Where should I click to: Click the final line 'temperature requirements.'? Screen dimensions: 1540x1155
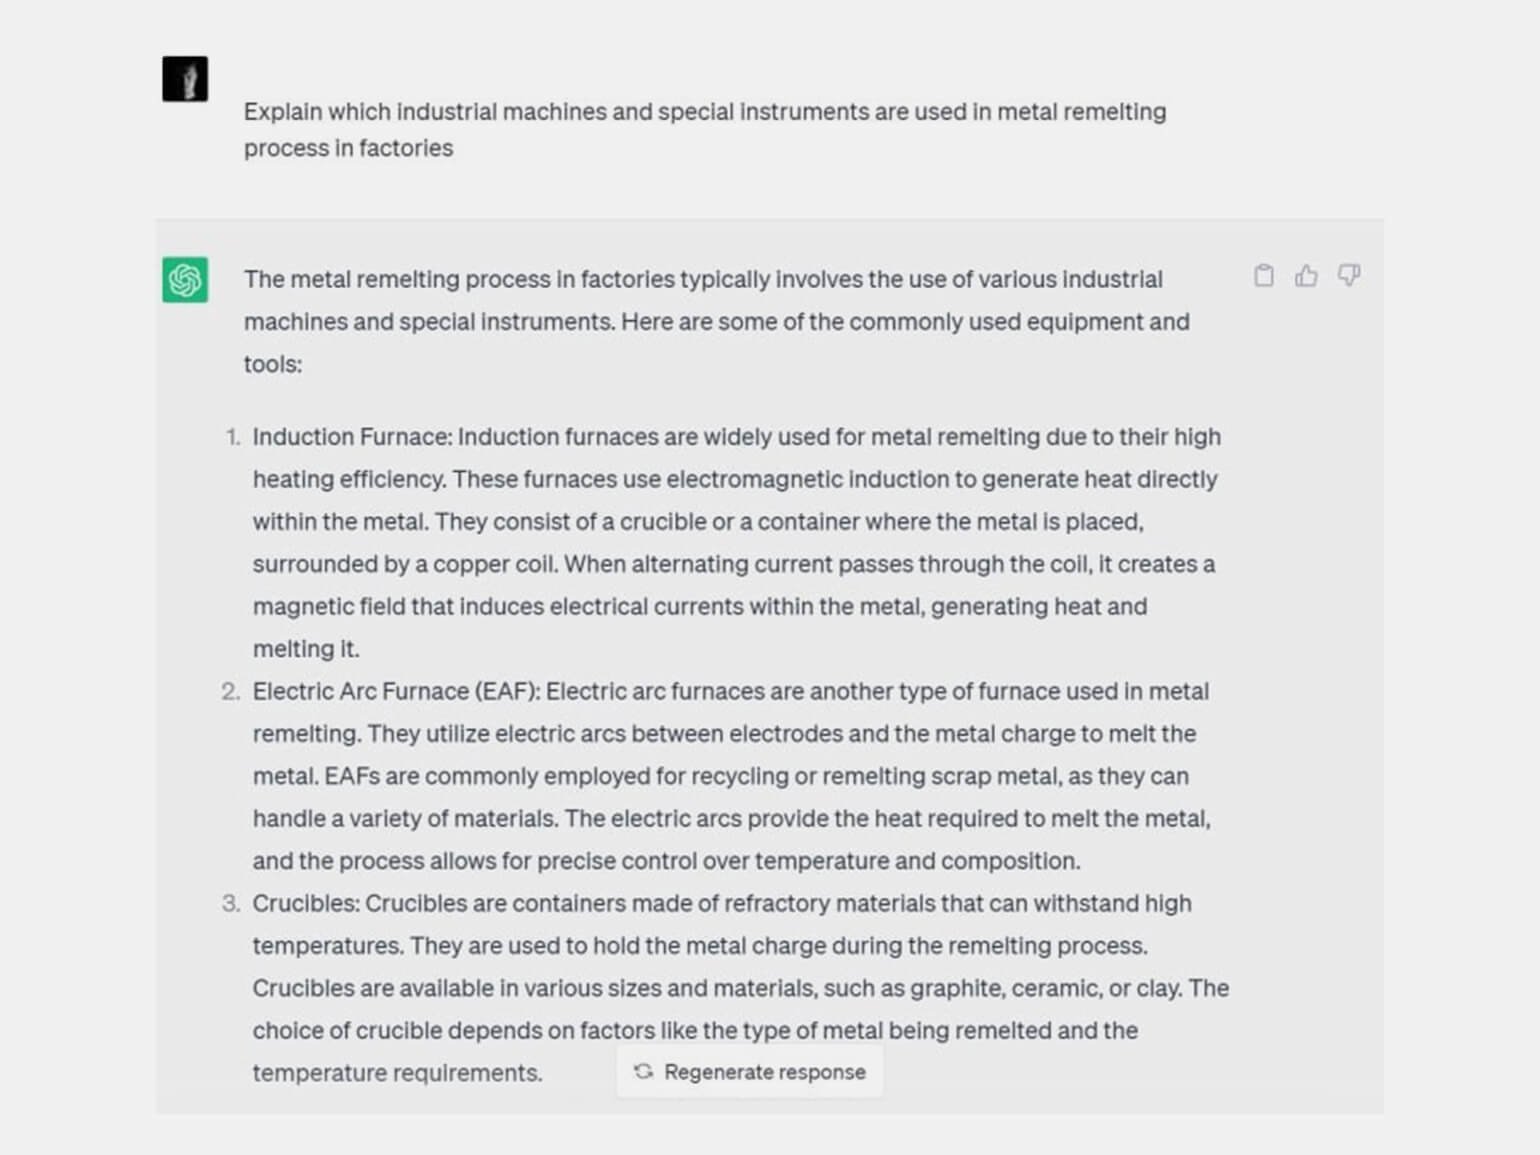pyautogui.click(x=397, y=1073)
